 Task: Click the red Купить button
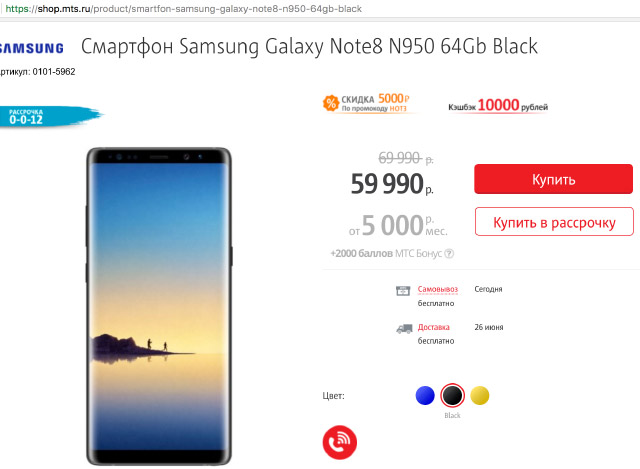(553, 179)
